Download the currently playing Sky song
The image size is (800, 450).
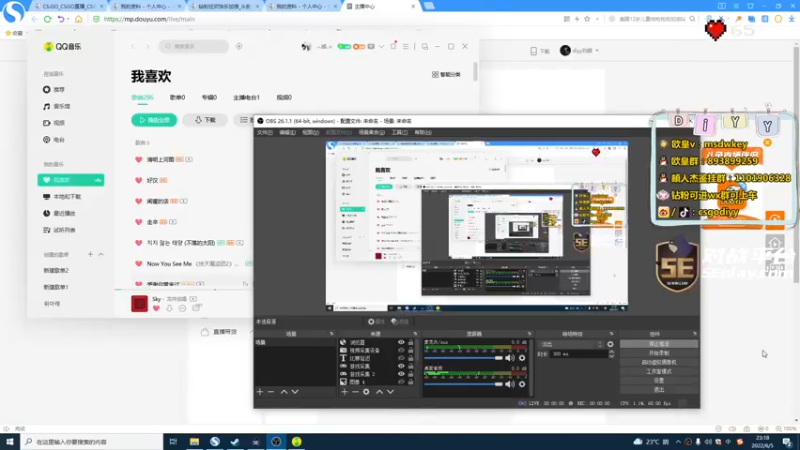pos(169,308)
